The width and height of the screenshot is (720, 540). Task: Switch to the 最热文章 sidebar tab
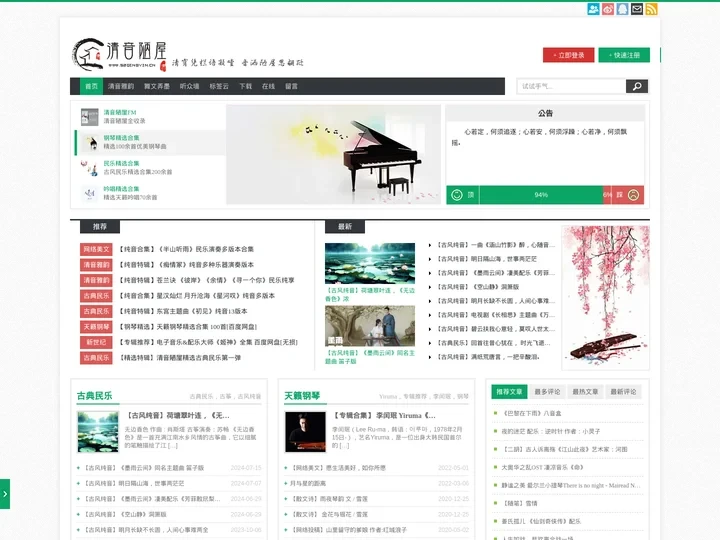pos(585,392)
